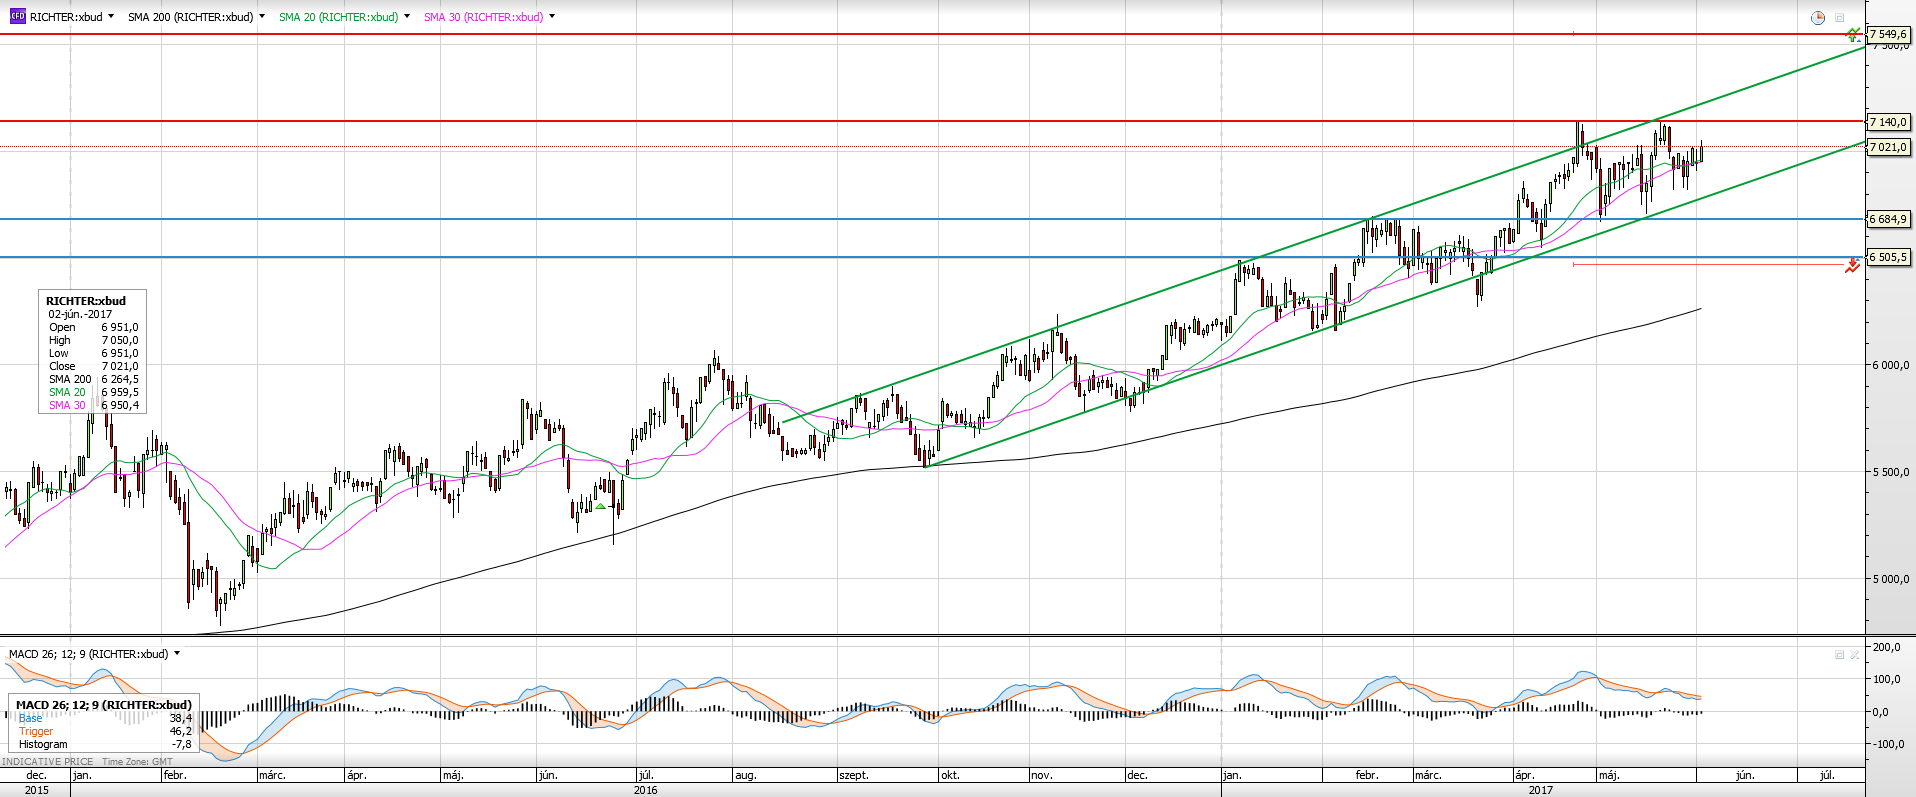The height and width of the screenshot is (797, 1916).
Task: Open the RICHTER:xbud instrument dropdown
Action: (x=111, y=17)
